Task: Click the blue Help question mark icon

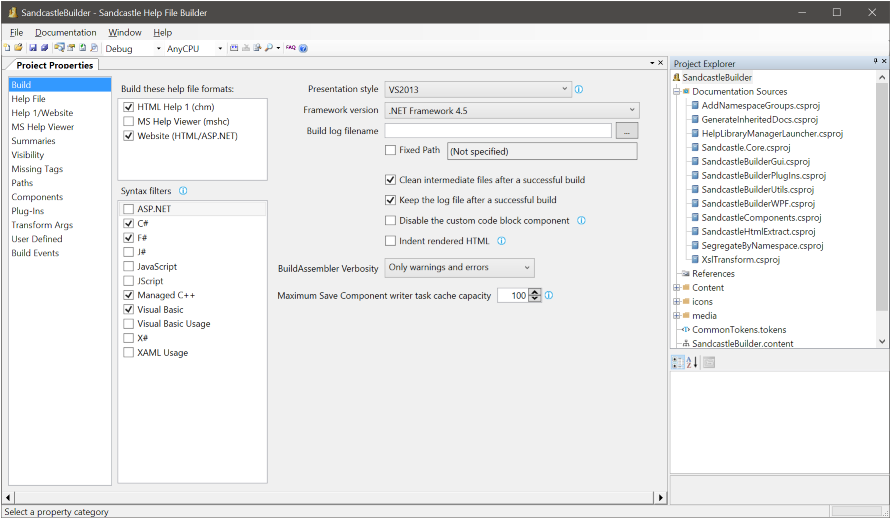Action: click(303, 48)
